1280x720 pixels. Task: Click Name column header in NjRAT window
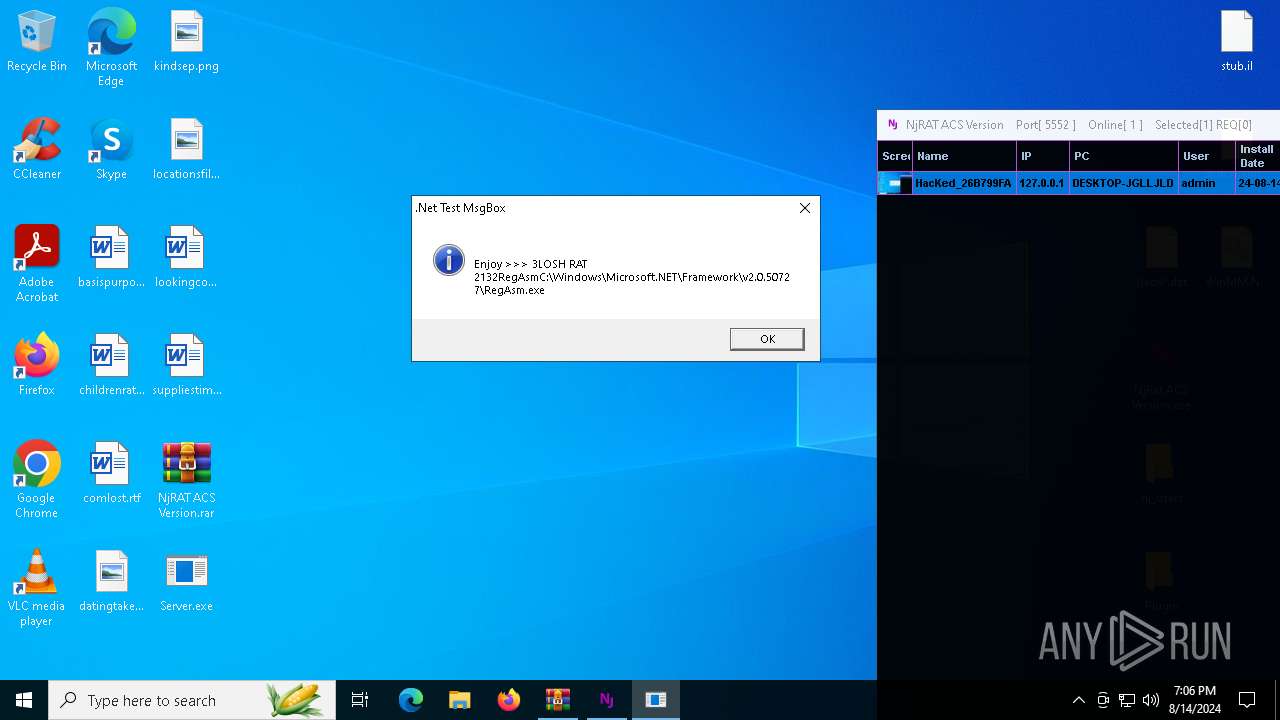(963, 156)
